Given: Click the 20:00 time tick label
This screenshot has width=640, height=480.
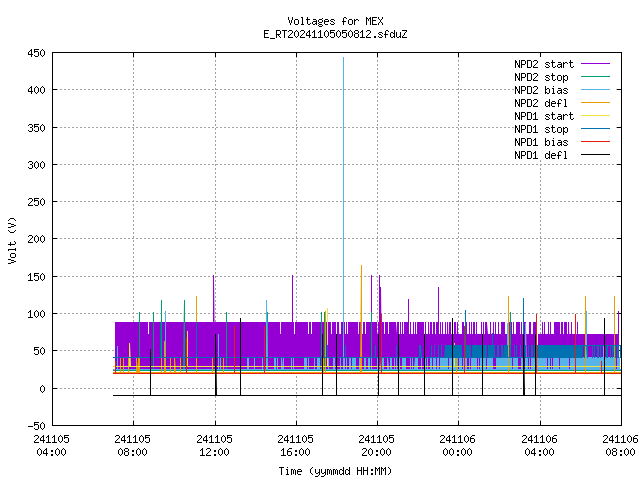Looking at the screenshot, I should tap(376, 452).
